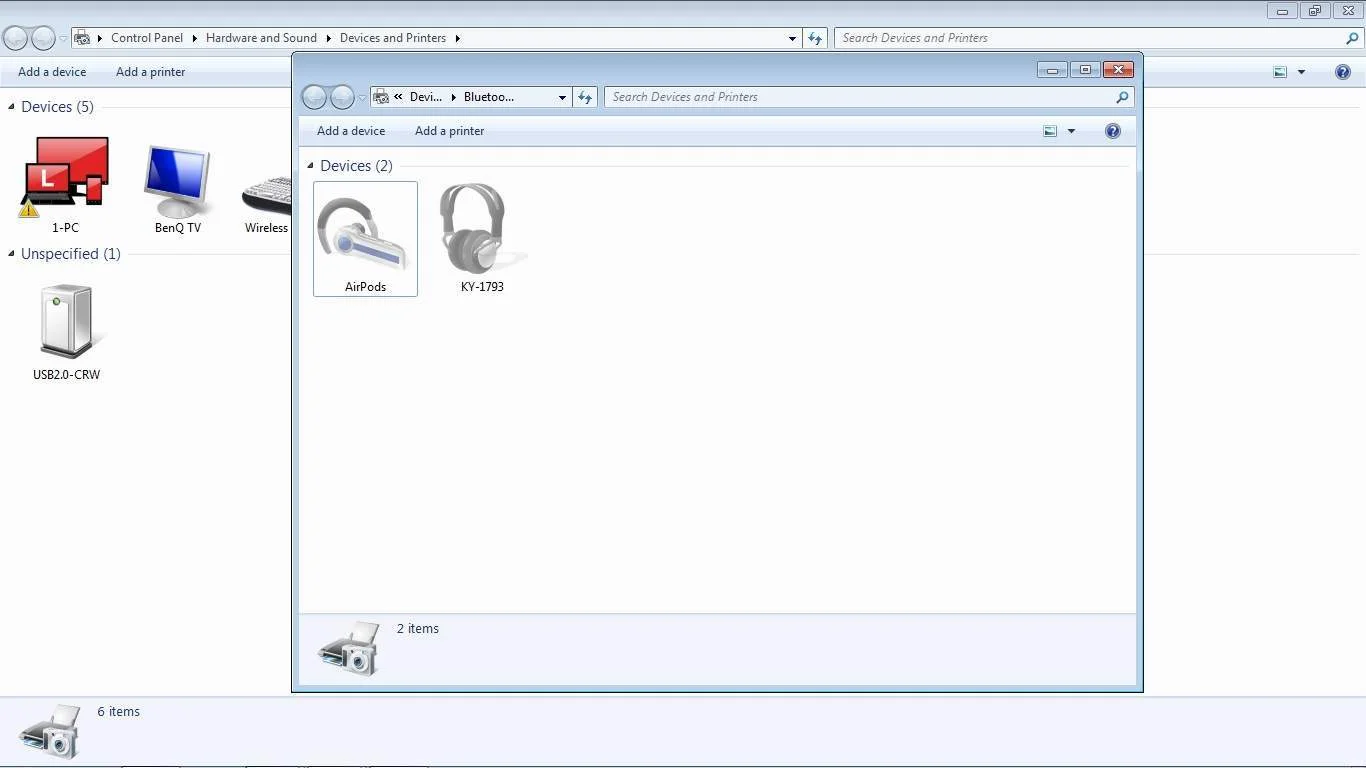Select the KY-1793 headphones icon
The width and height of the screenshot is (1366, 768).
(x=482, y=238)
